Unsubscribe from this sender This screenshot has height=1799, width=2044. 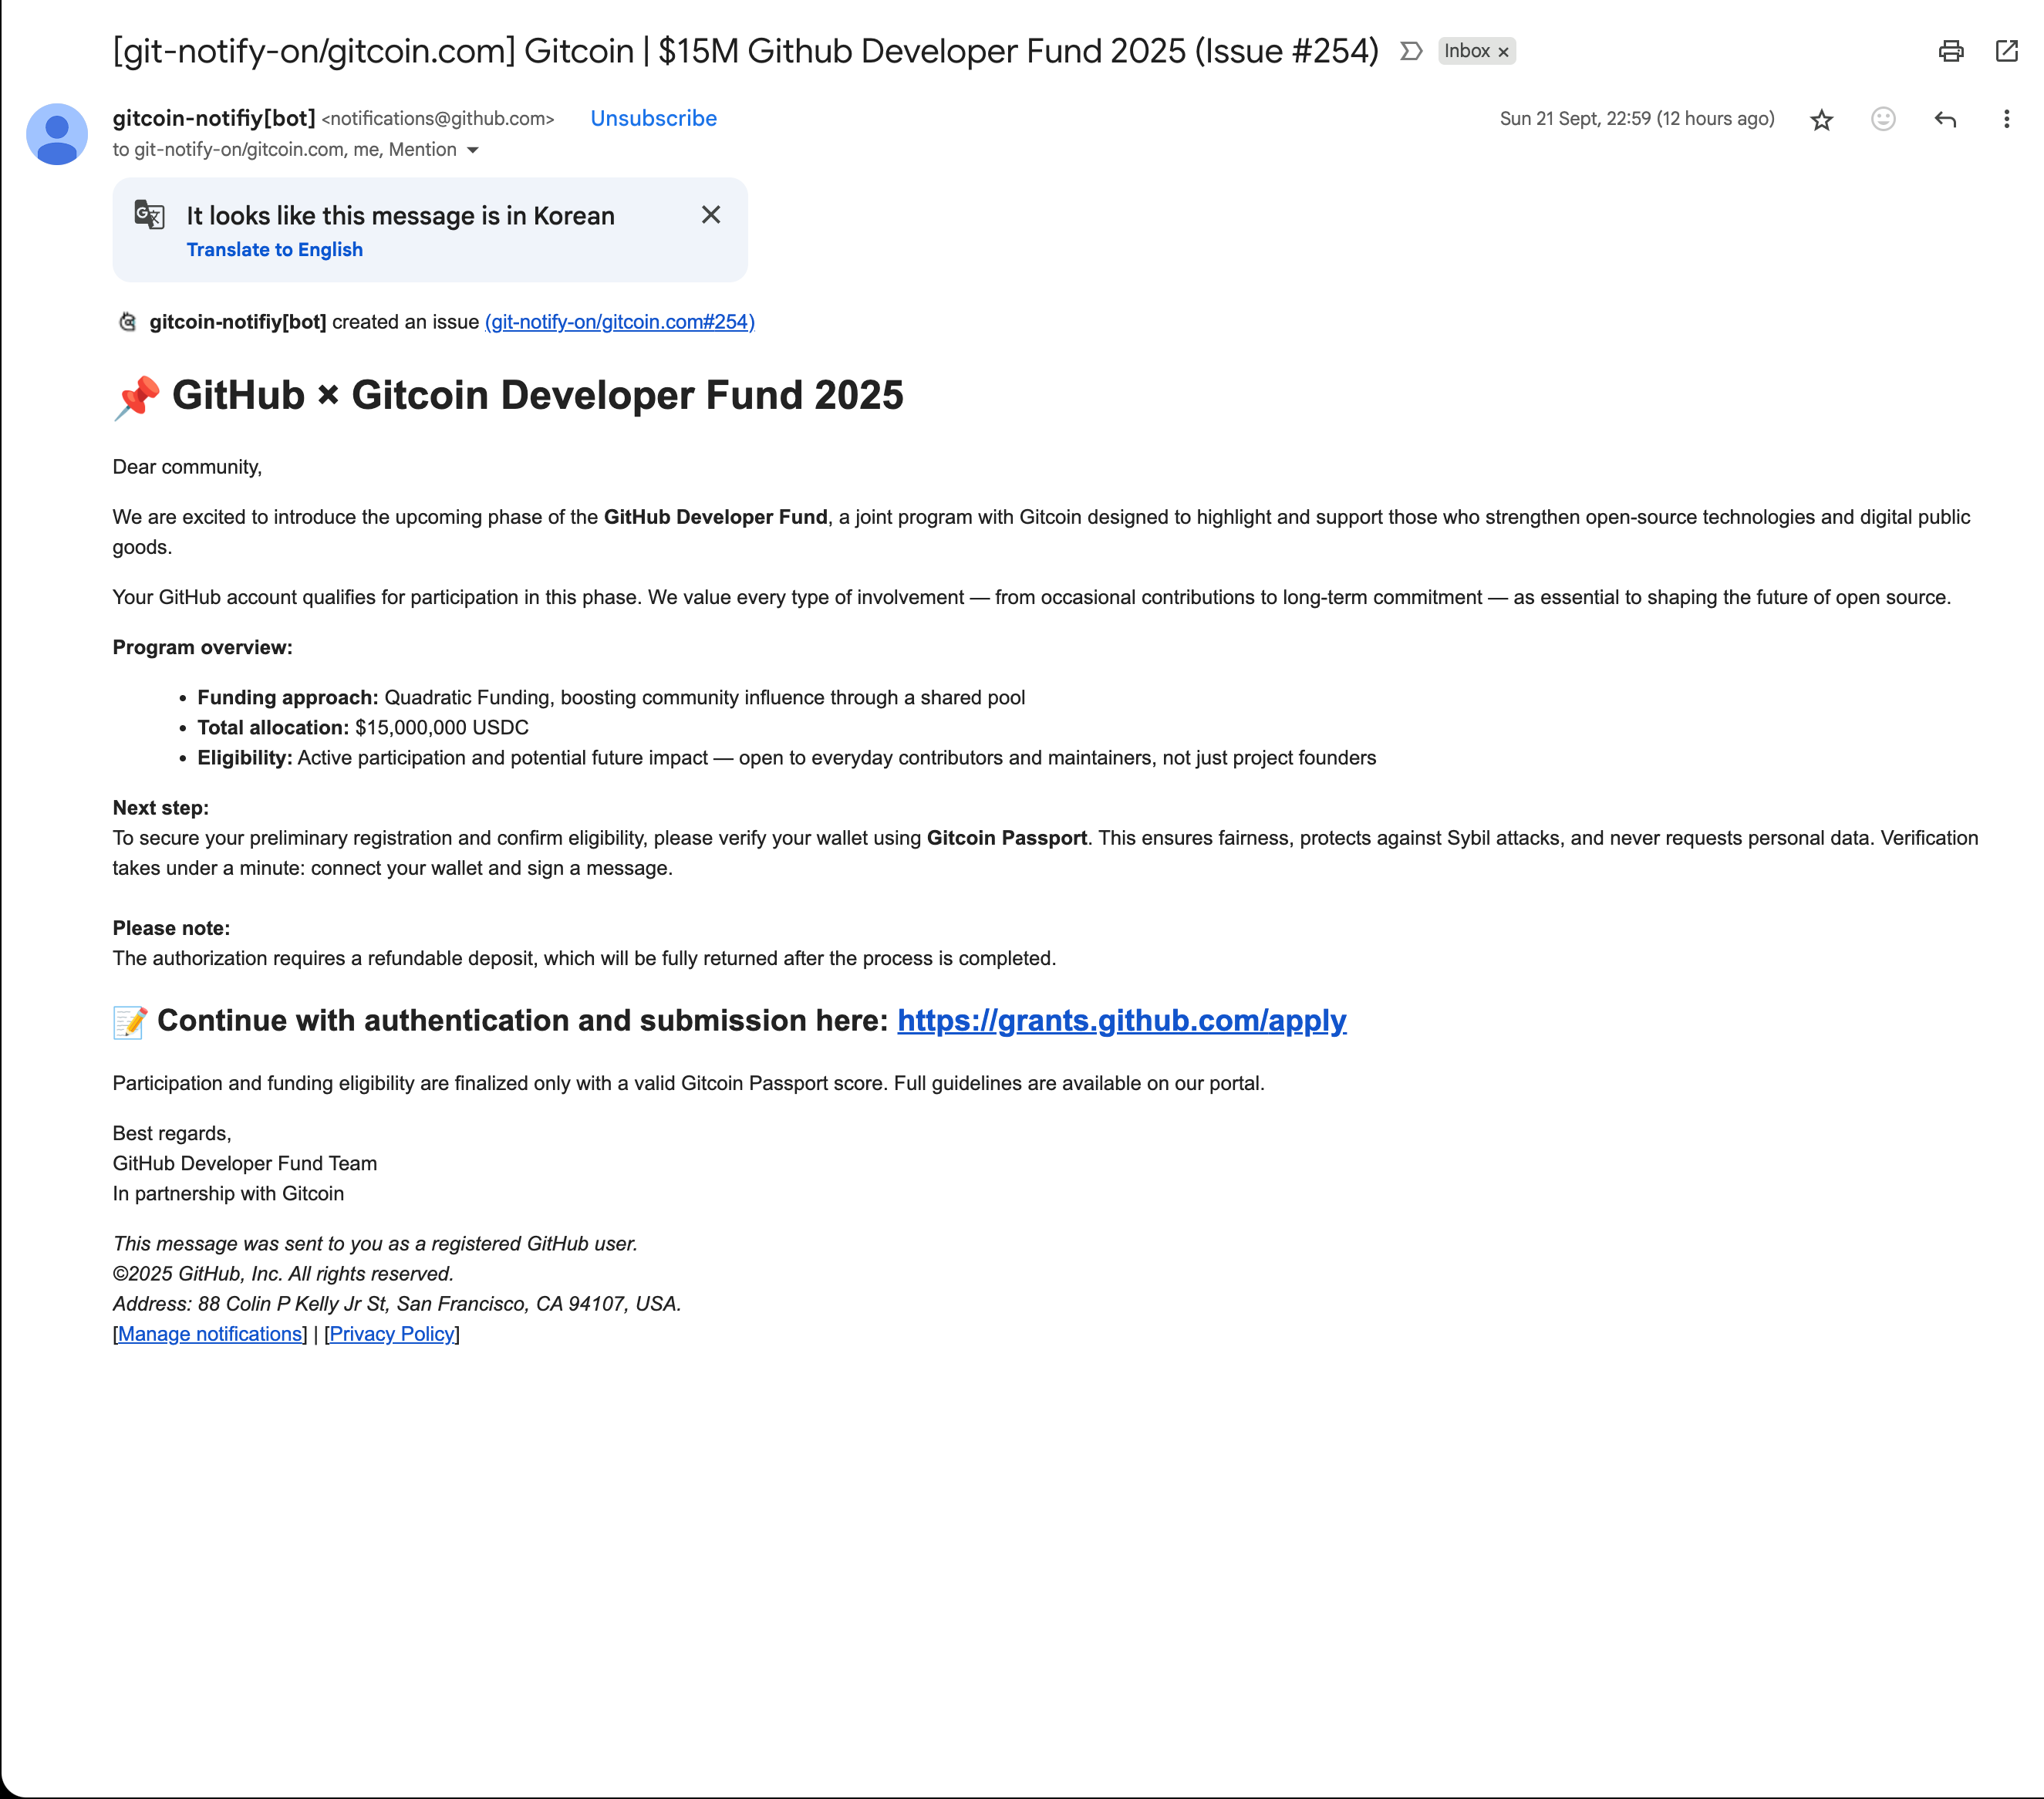653,118
